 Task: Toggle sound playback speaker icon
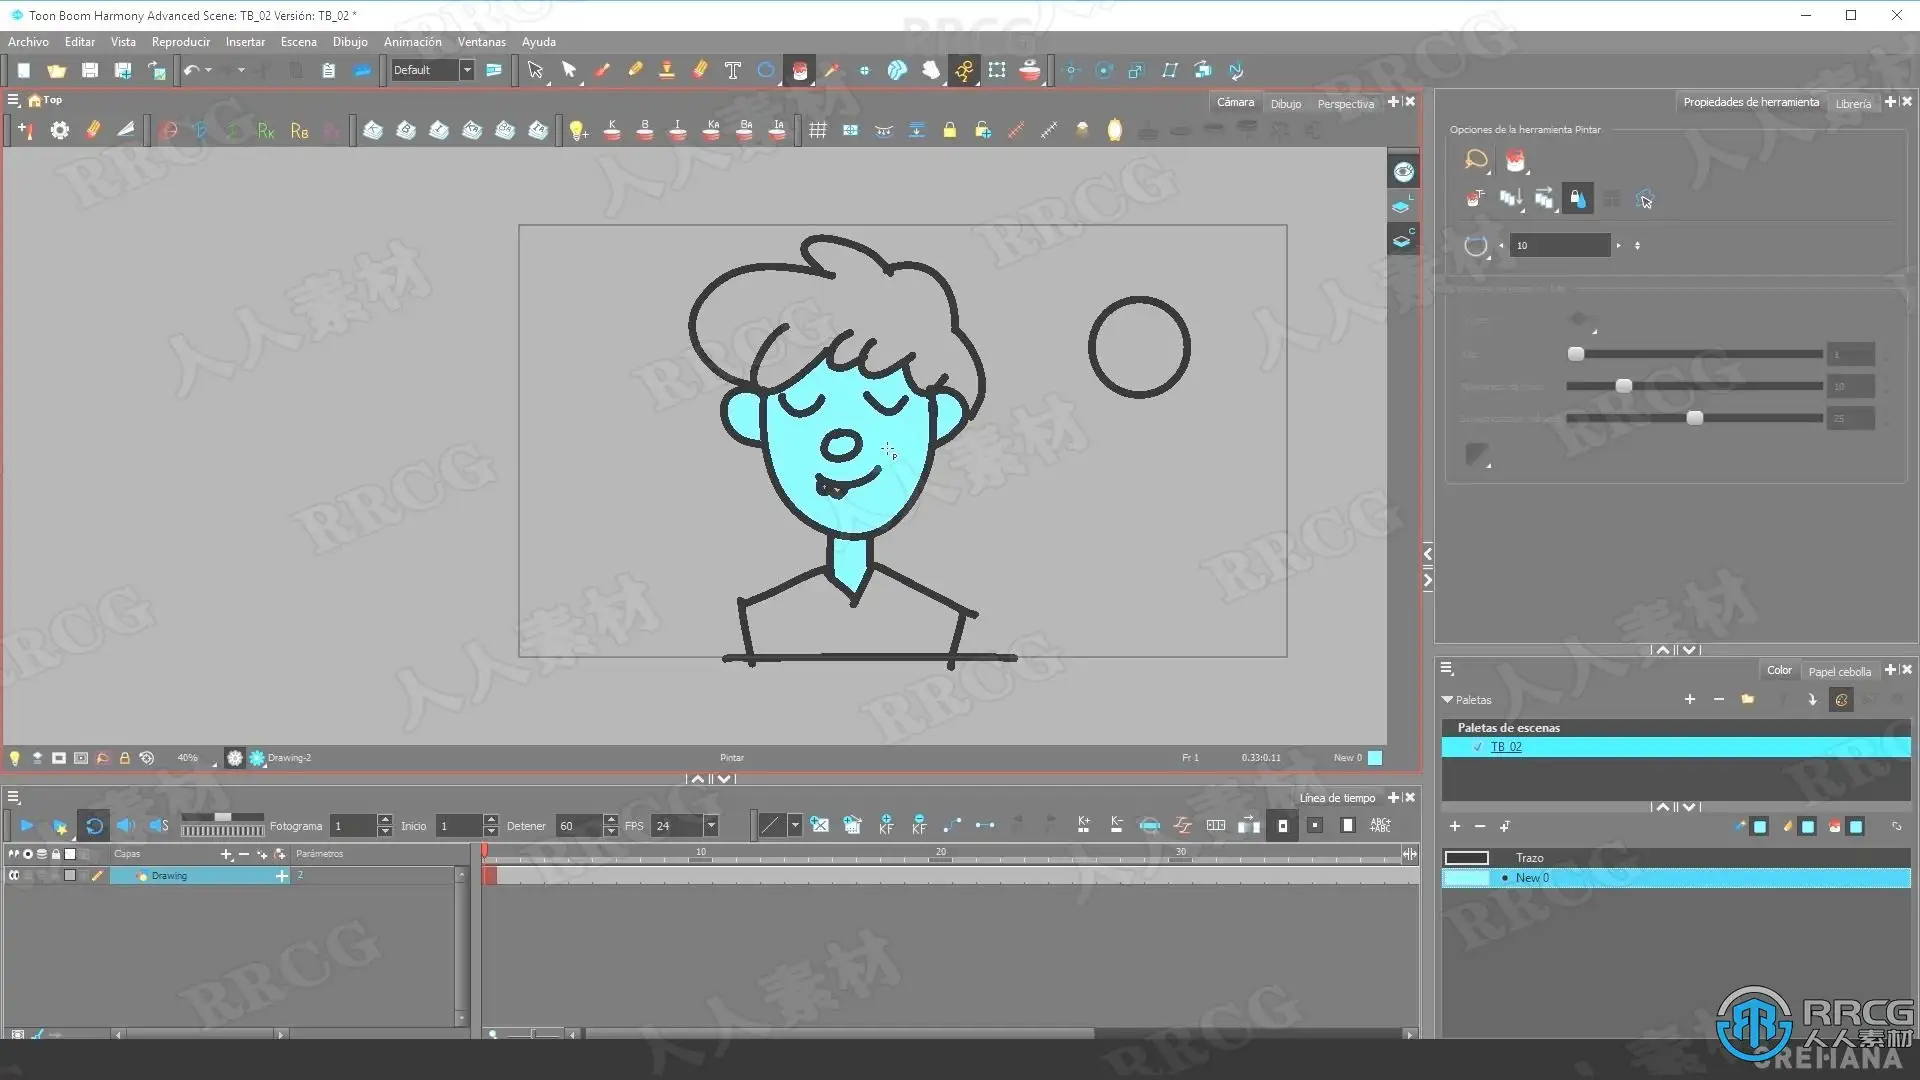click(x=125, y=826)
